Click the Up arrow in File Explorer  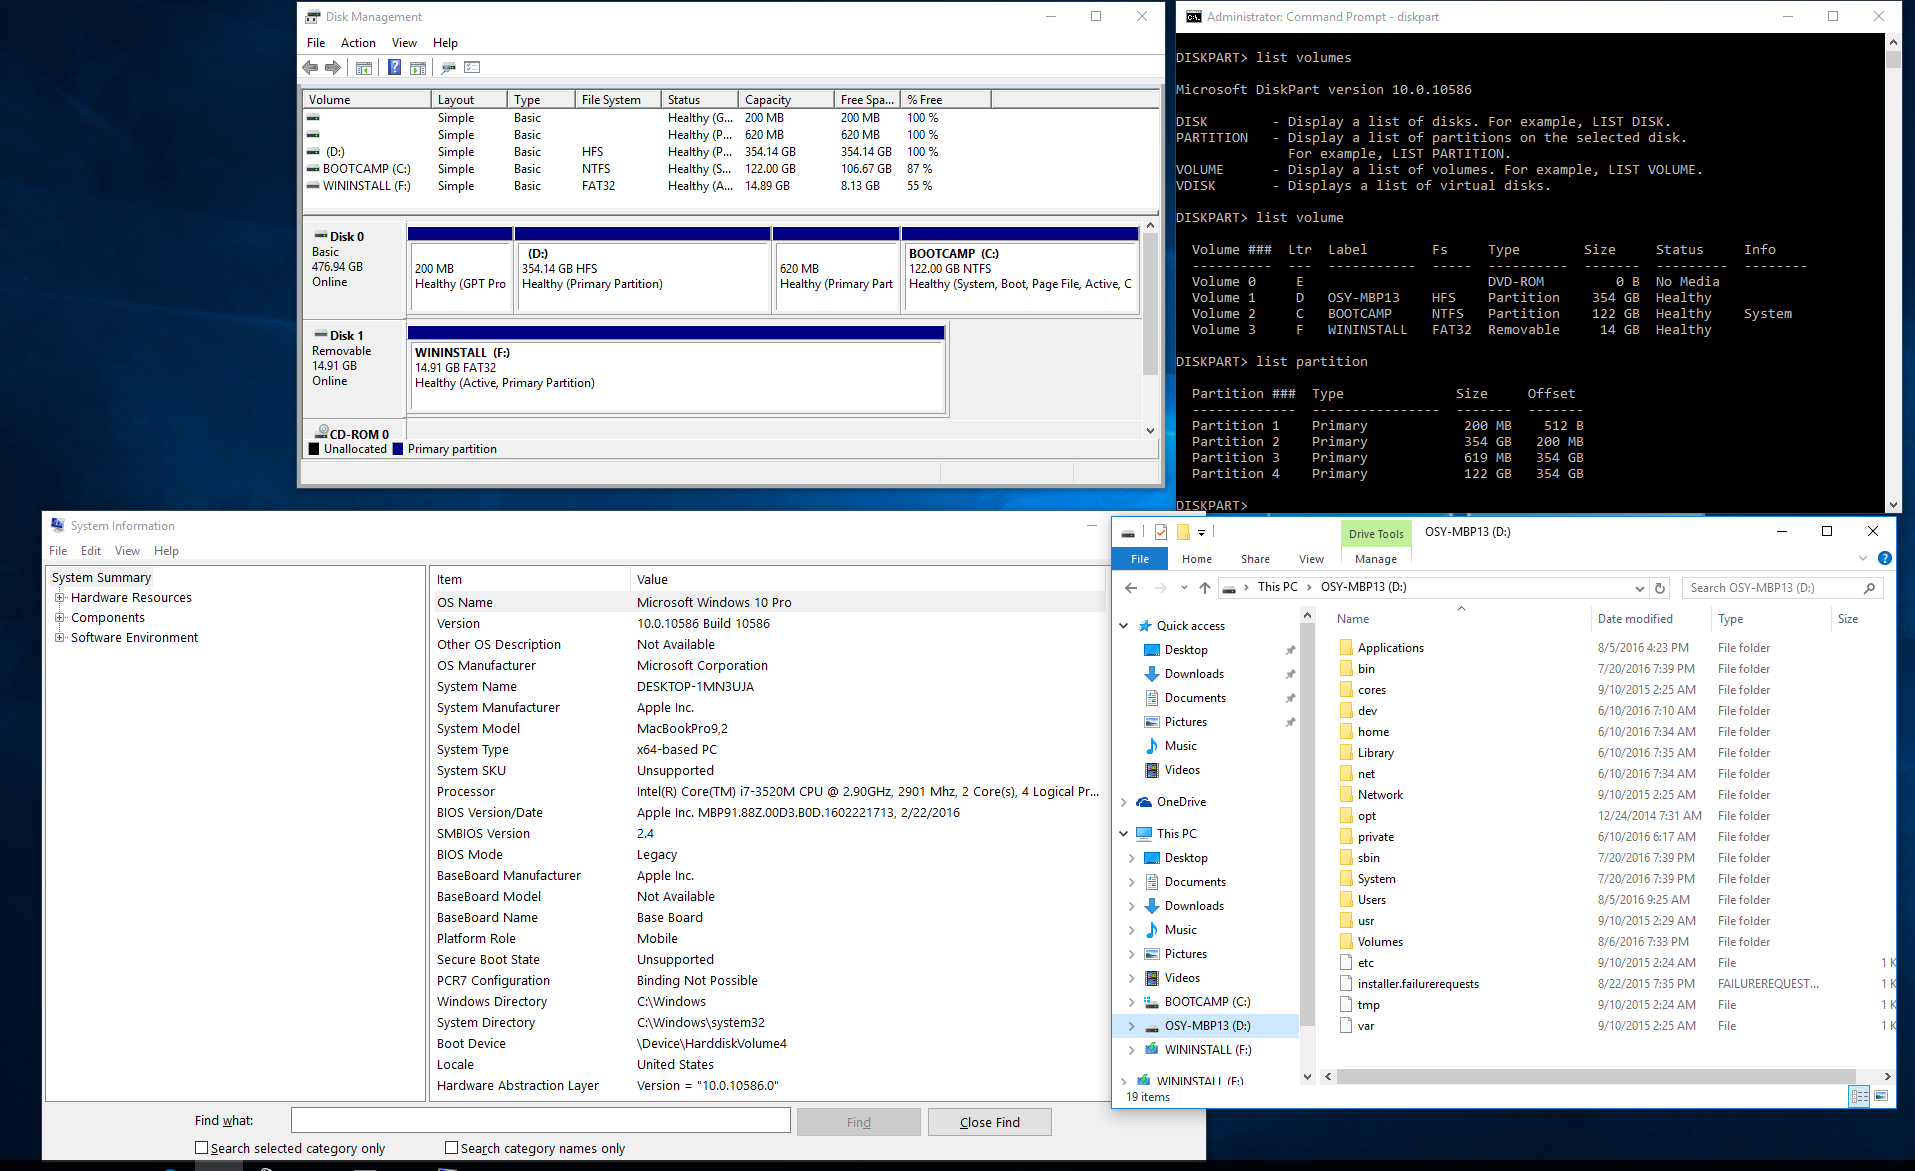pos(1205,588)
